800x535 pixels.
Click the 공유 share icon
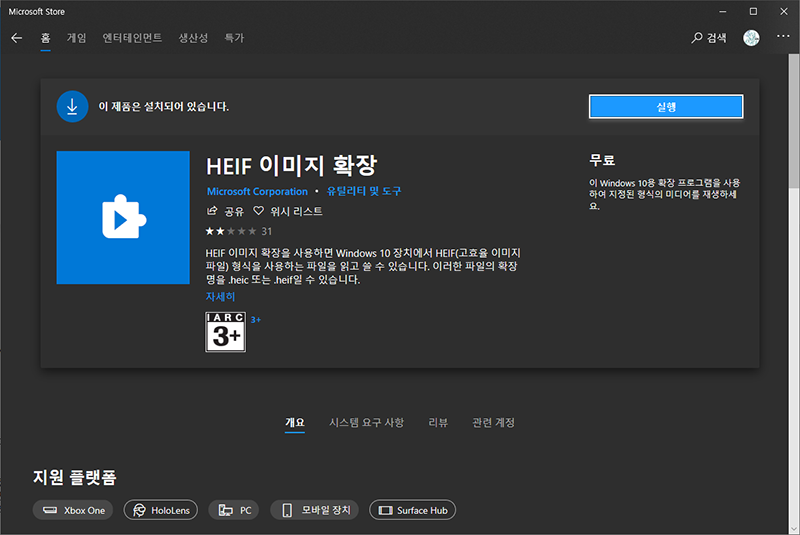pyautogui.click(x=212, y=211)
